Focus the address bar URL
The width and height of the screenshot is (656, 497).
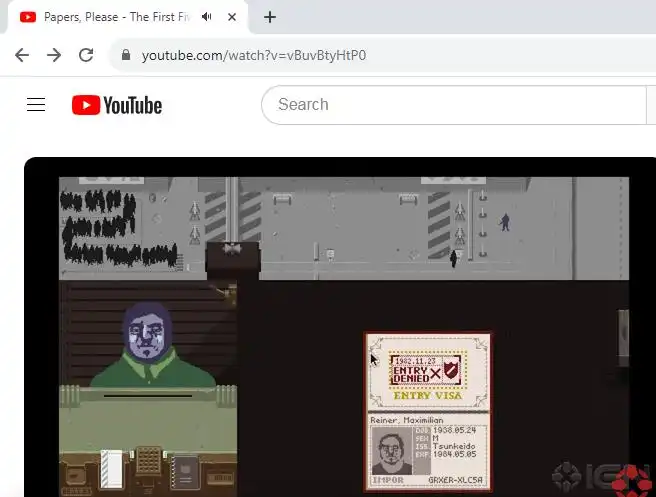(x=254, y=55)
